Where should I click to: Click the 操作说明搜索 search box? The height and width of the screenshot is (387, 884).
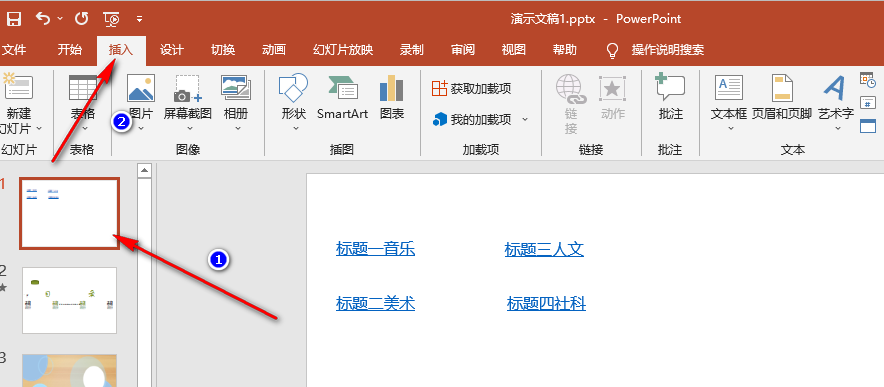pos(668,50)
